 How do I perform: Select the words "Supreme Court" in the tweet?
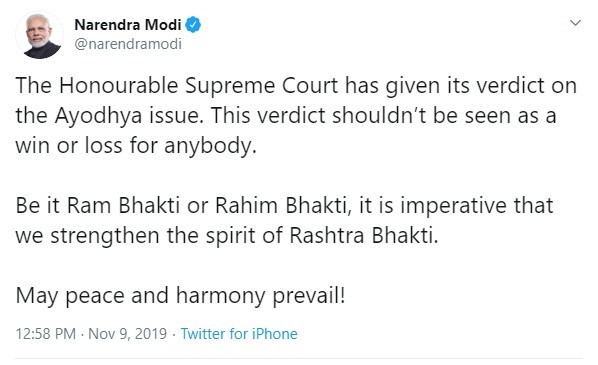click(x=262, y=86)
